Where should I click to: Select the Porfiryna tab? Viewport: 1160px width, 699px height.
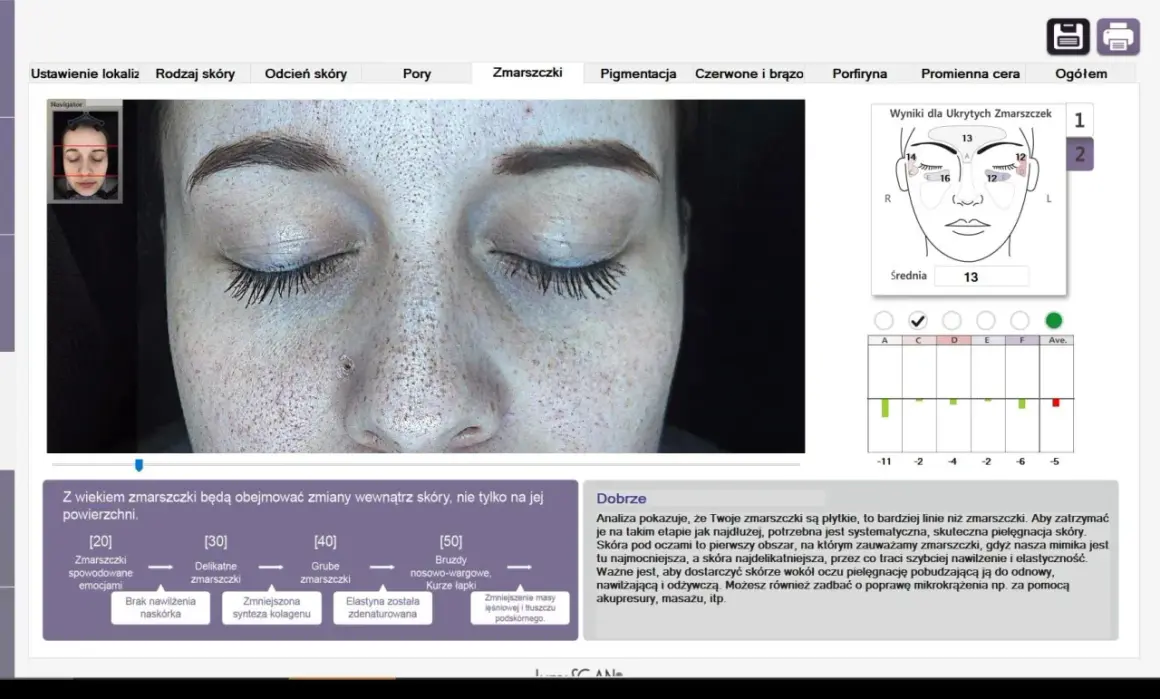(x=860, y=73)
